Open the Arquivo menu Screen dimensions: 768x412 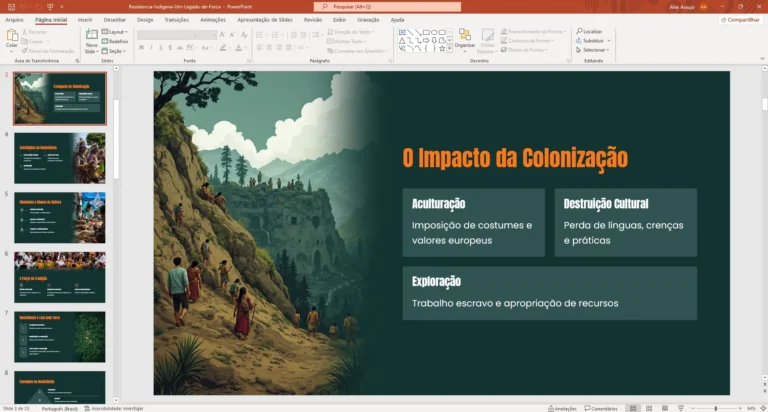coord(14,20)
